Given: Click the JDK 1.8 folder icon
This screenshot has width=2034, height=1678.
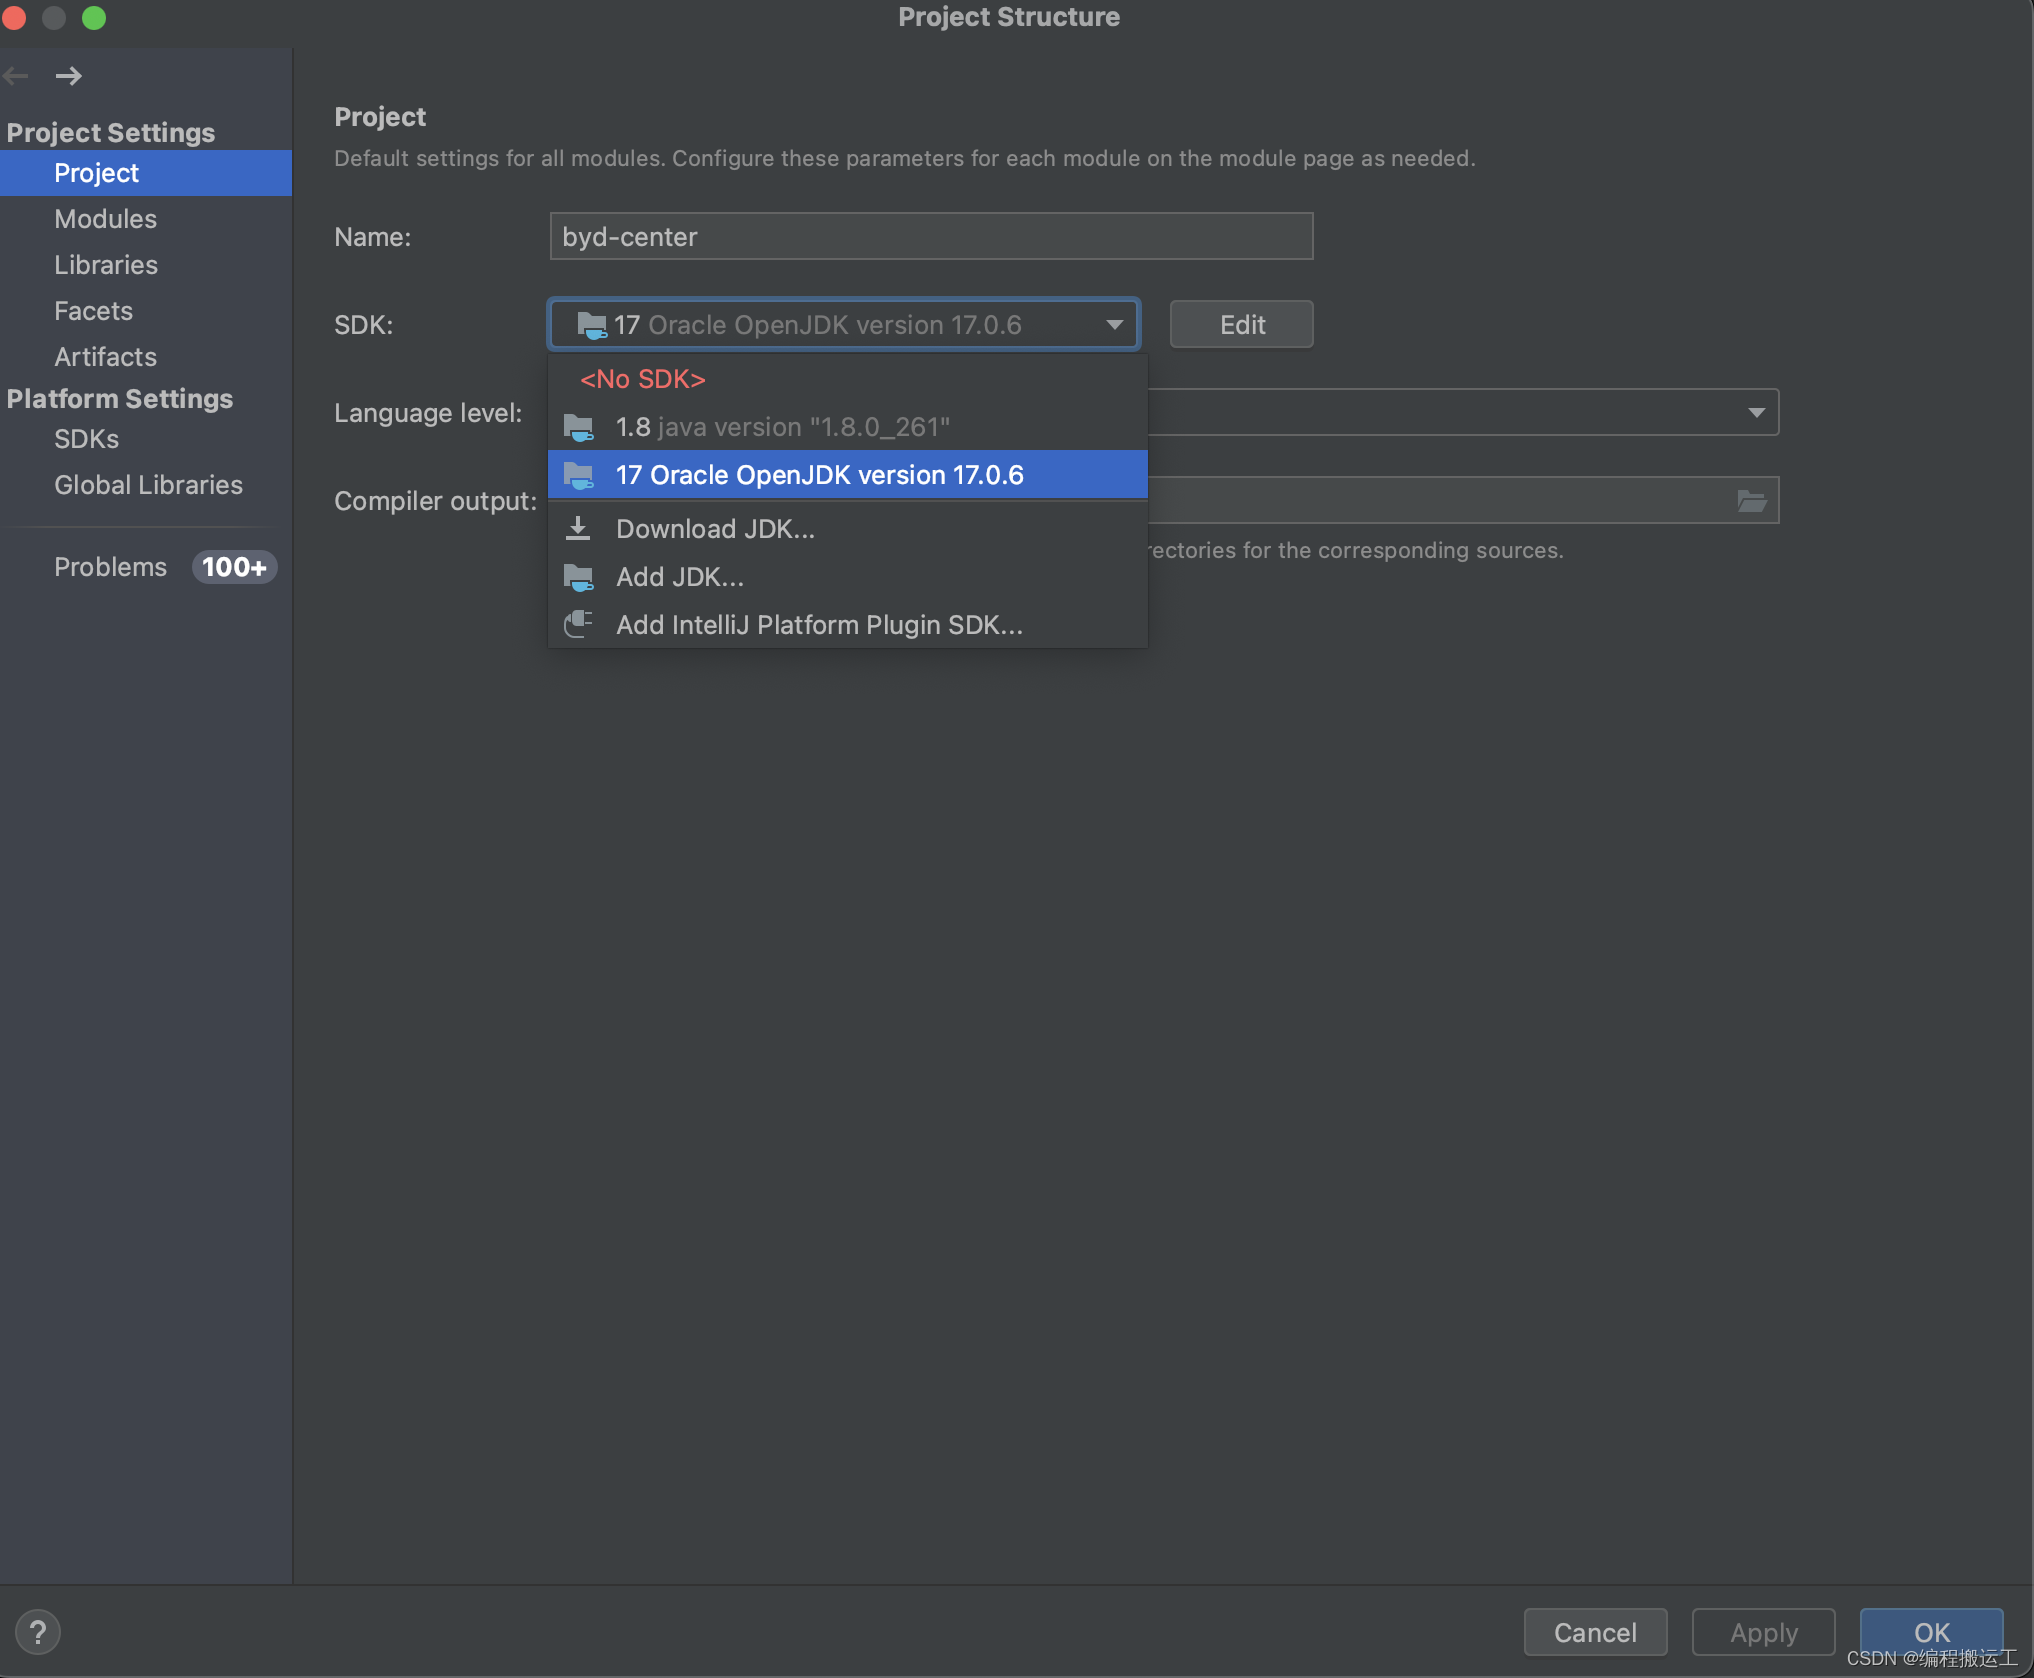Looking at the screenshot, I should (578, 427).
